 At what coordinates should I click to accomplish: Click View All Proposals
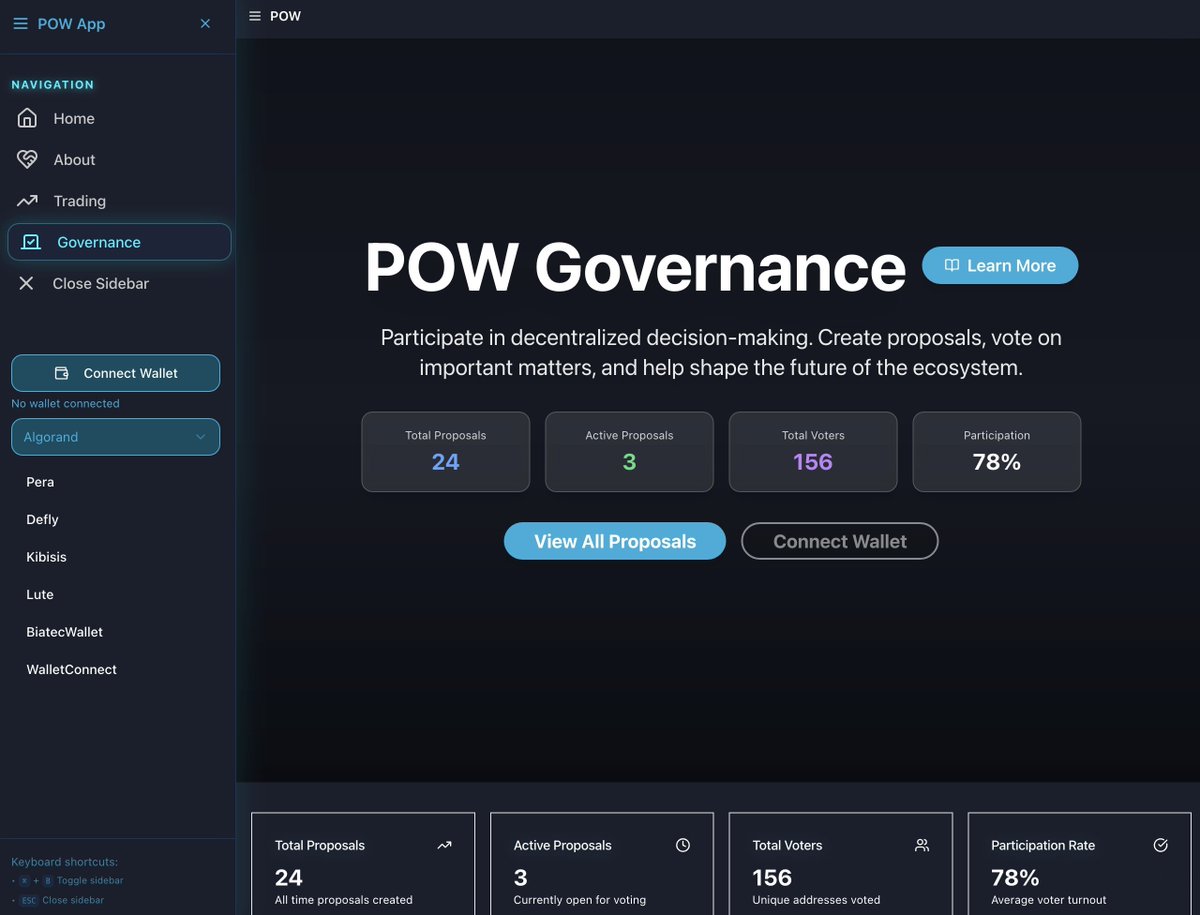click(x=615, y=541)
